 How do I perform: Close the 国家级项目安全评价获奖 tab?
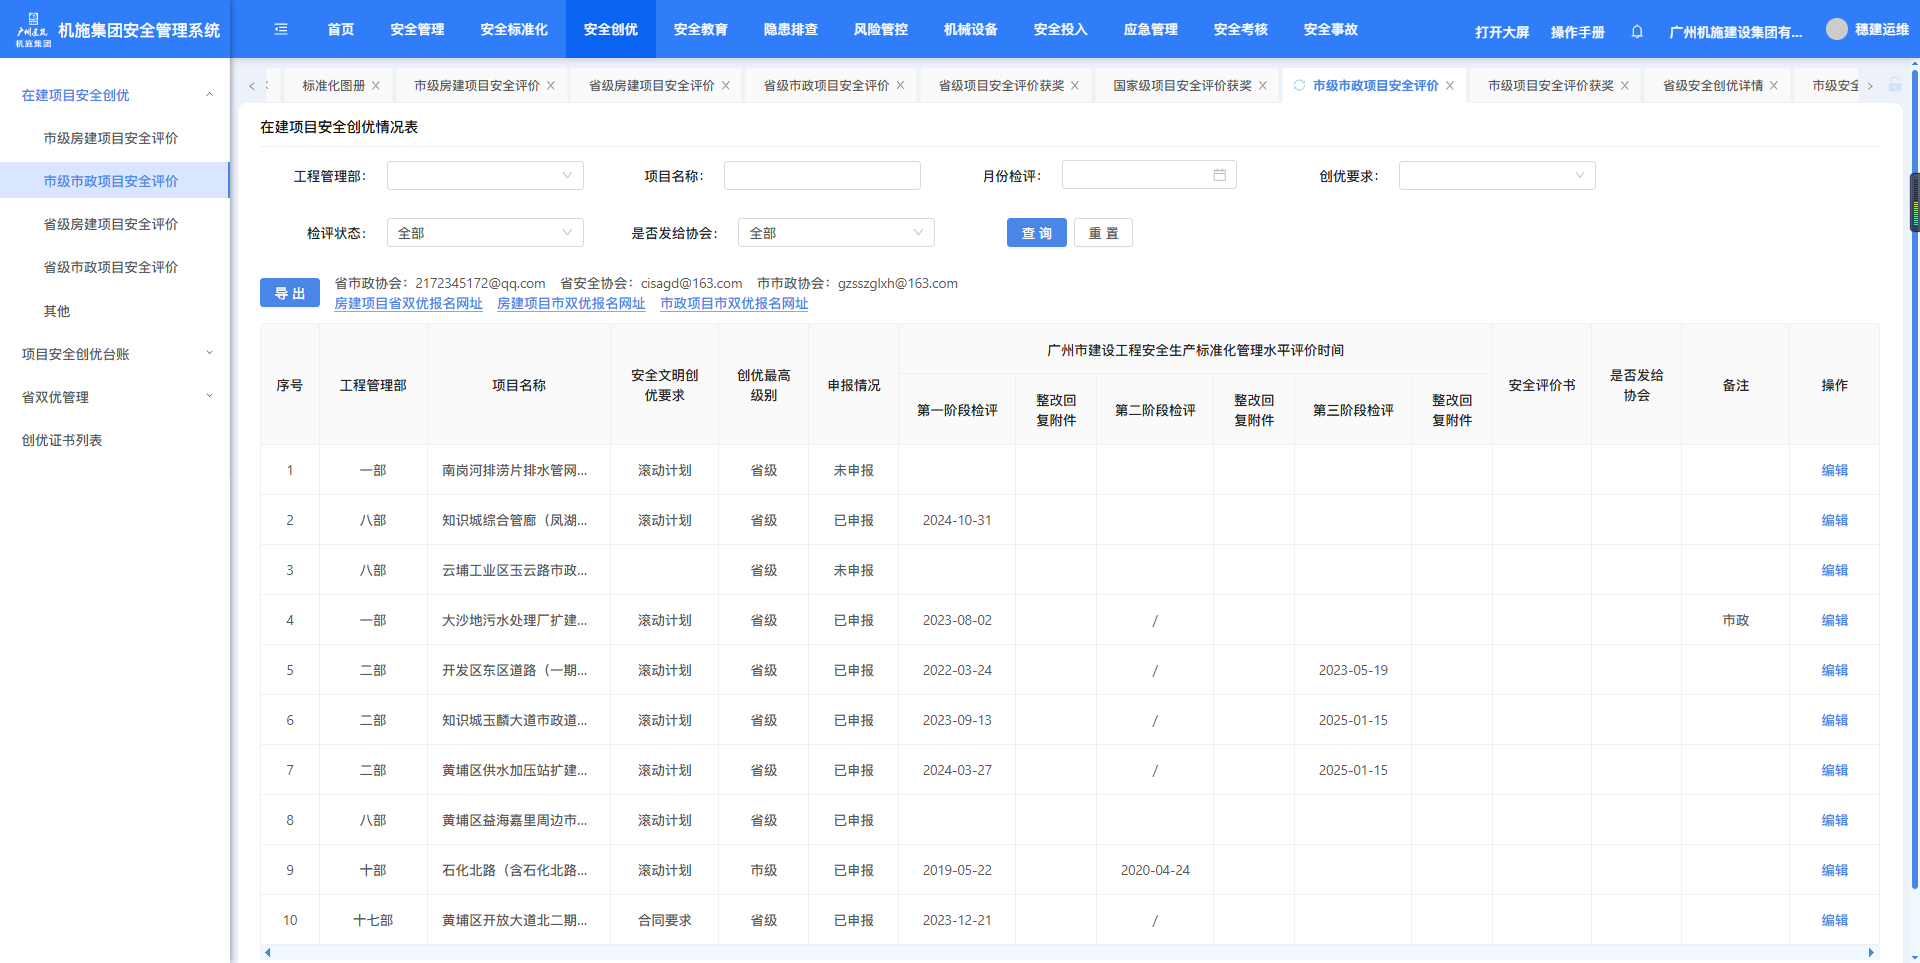(x=1263, y=86)
